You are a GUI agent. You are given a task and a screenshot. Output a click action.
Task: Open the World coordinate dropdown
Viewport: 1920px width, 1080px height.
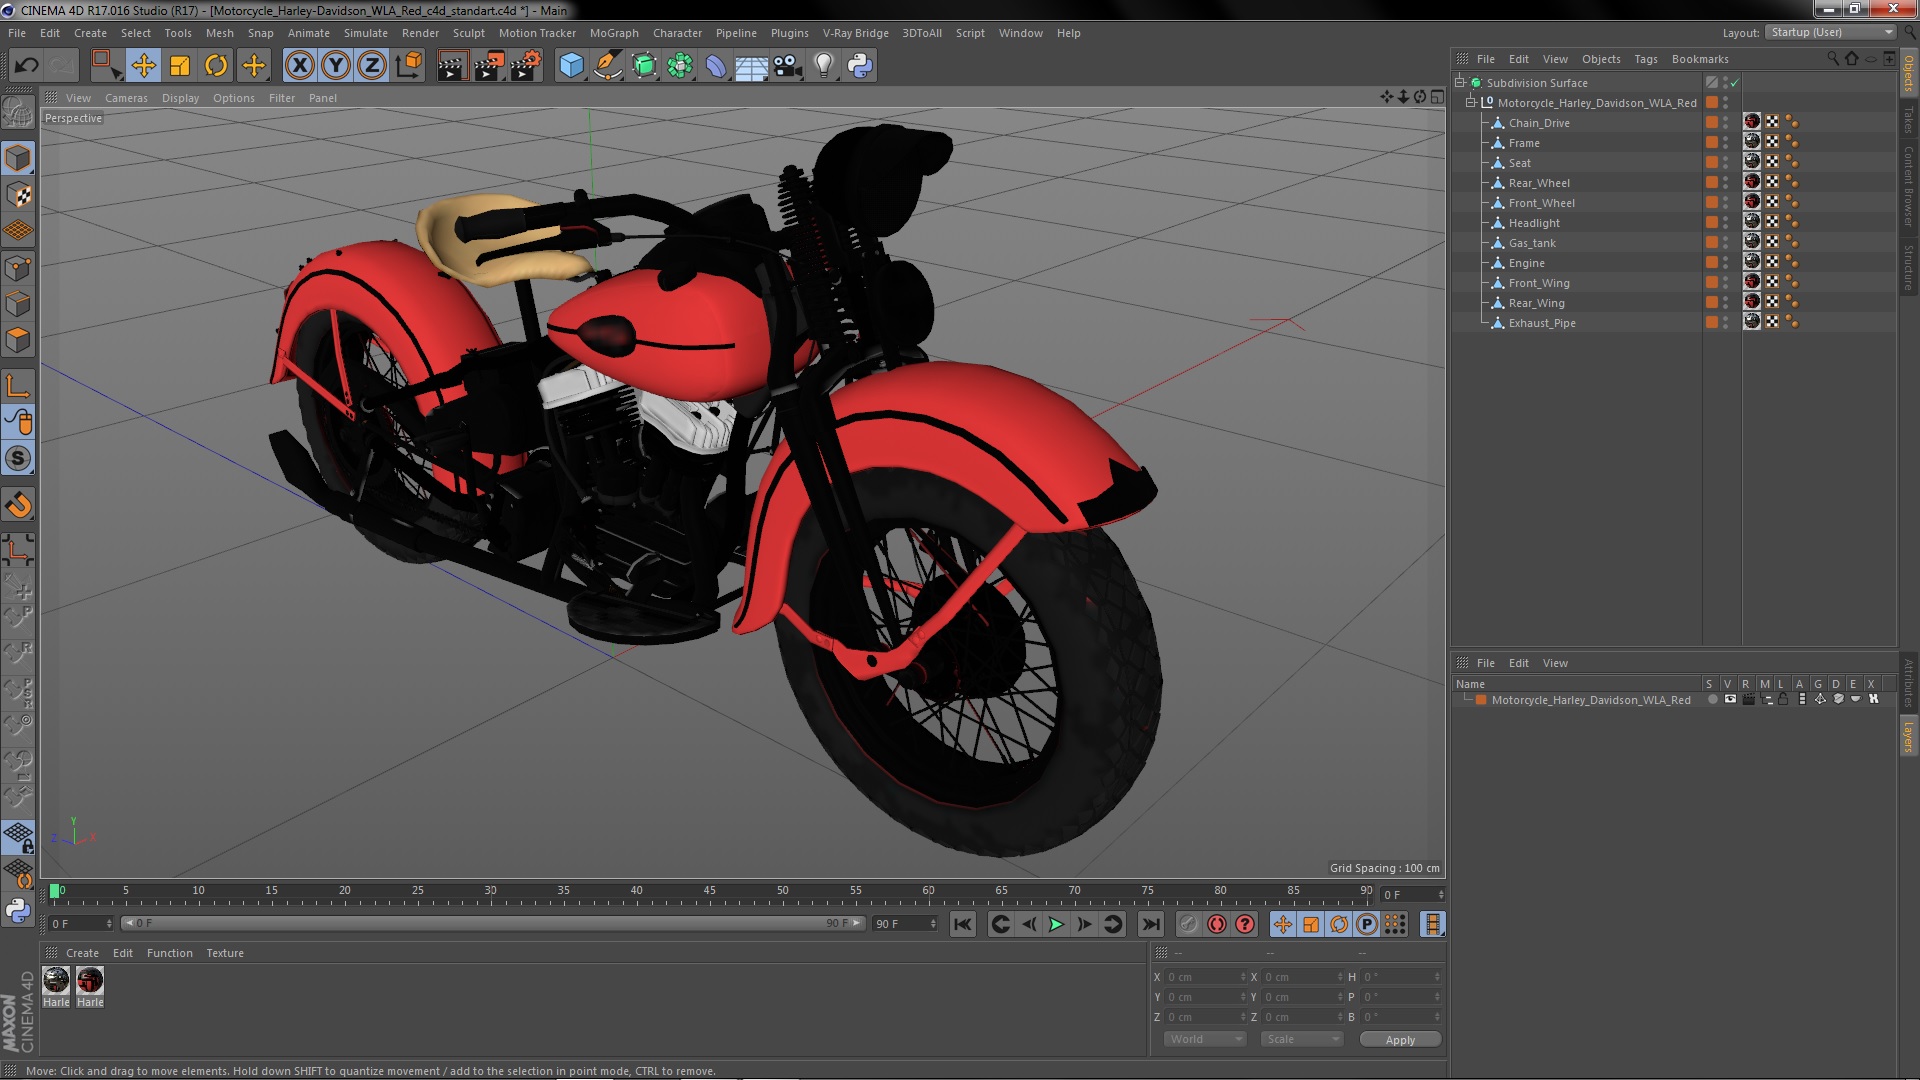click(1205, 1040)
